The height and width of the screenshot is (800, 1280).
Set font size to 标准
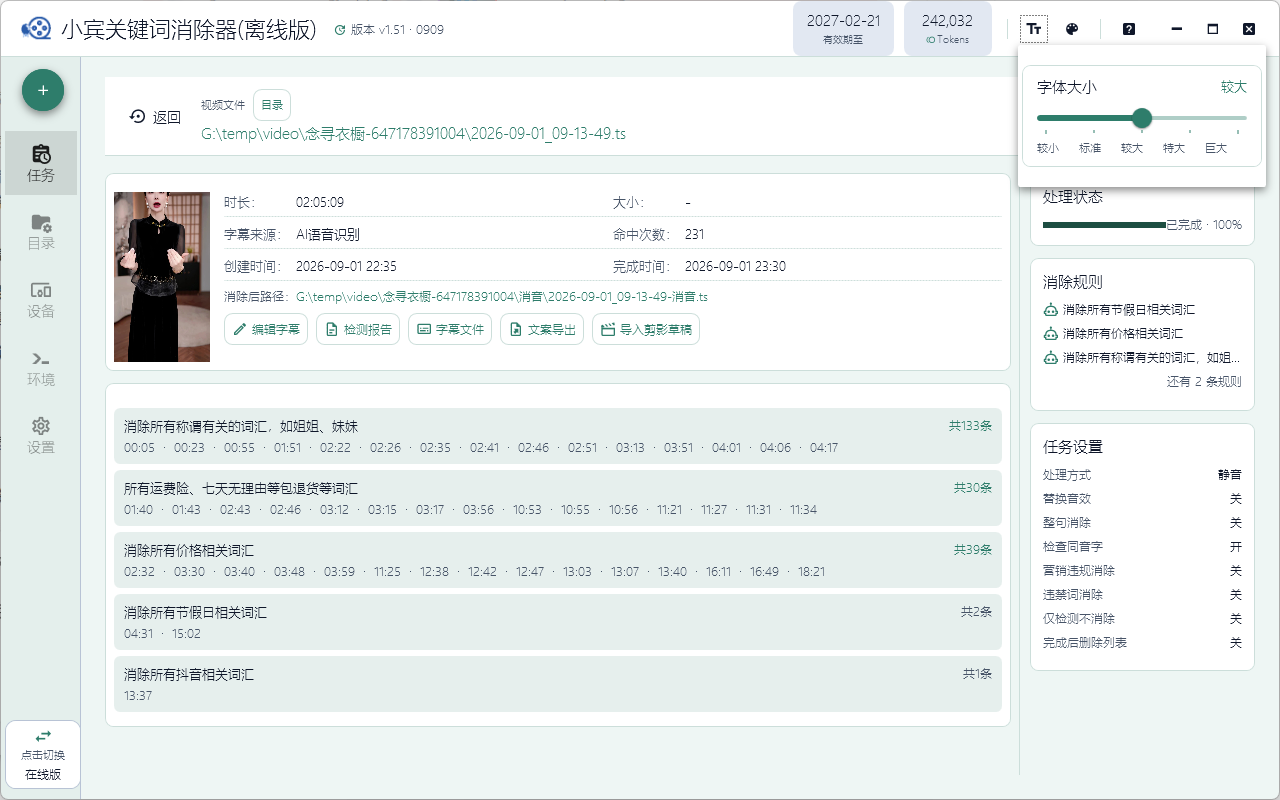1089,148
